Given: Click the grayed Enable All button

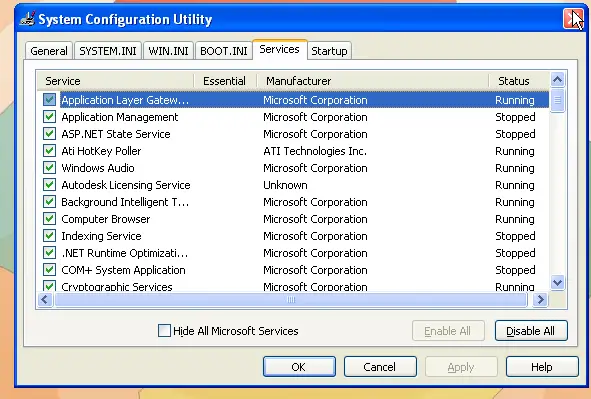Looking at the screenshot, I should (448, 331).
